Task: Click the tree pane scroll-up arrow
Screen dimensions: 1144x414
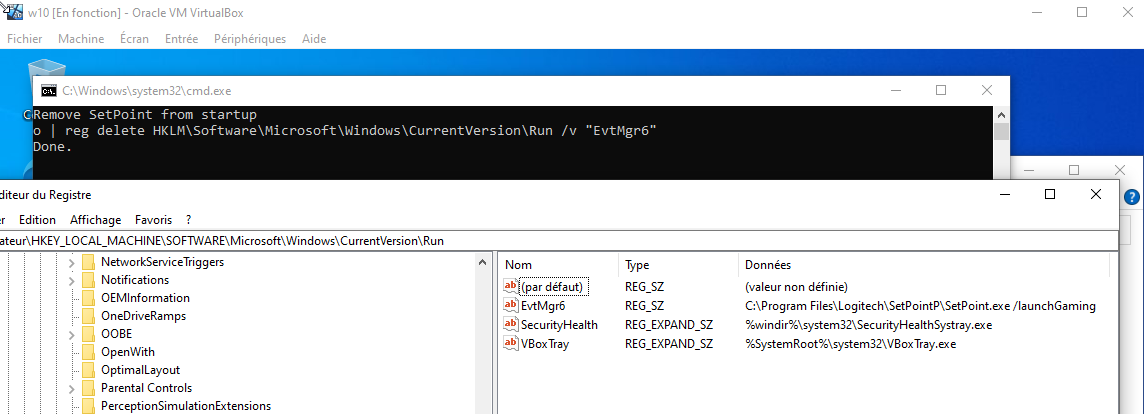Action: click(482, 262)
